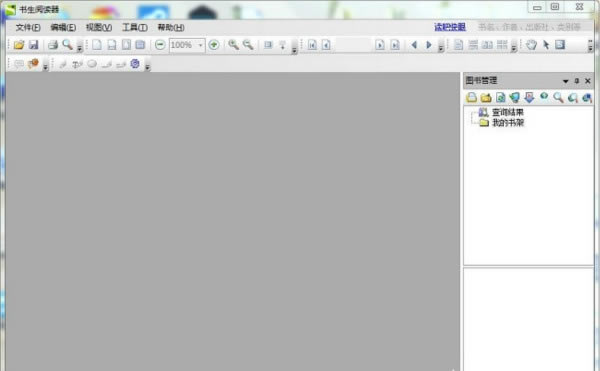The image size is (600, 371).
Task: Click the blue 读吧快眼 link
Action: click(x=450, y=27)
